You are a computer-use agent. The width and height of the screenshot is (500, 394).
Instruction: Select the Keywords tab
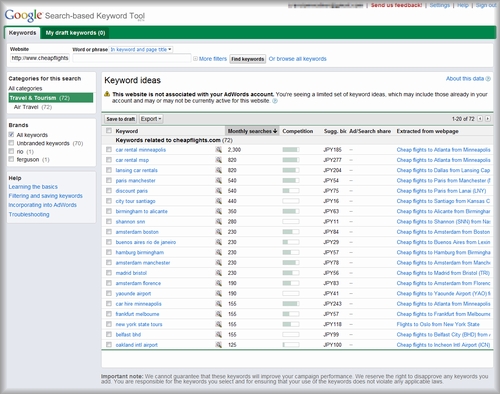tap(22, 33)
